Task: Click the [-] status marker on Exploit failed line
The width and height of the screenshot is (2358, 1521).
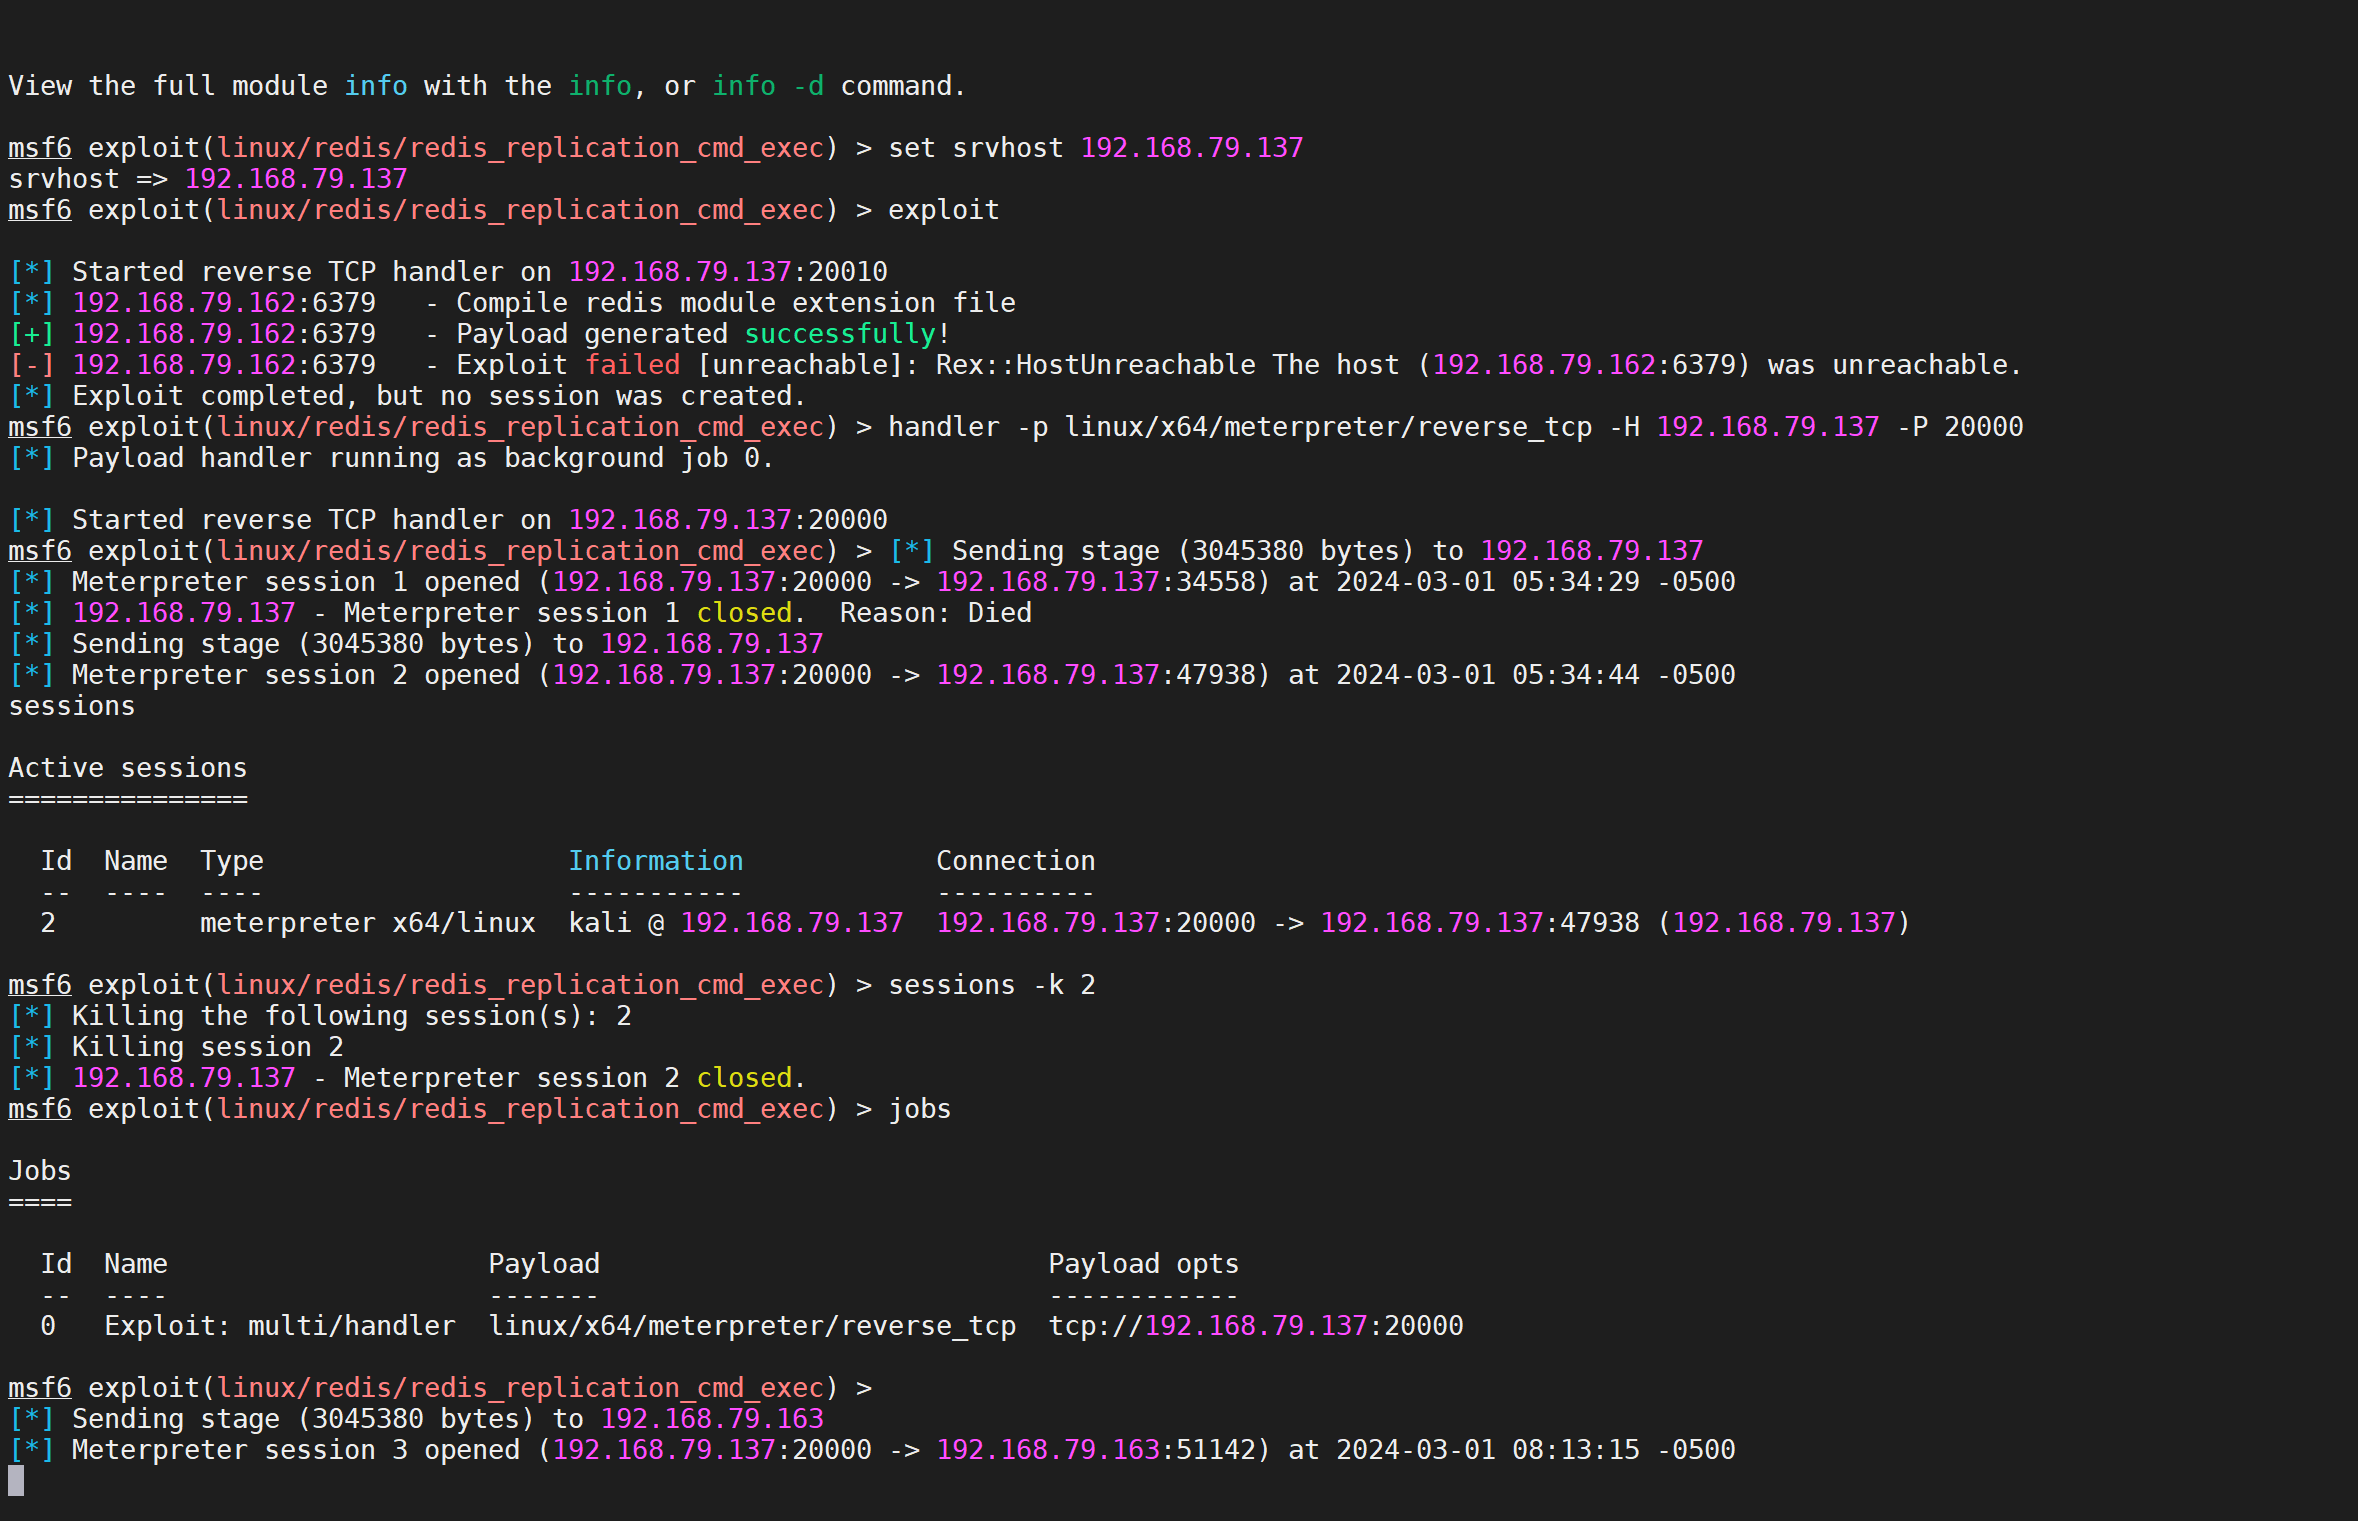Action: pyautogui.click(x=32, y=365)
